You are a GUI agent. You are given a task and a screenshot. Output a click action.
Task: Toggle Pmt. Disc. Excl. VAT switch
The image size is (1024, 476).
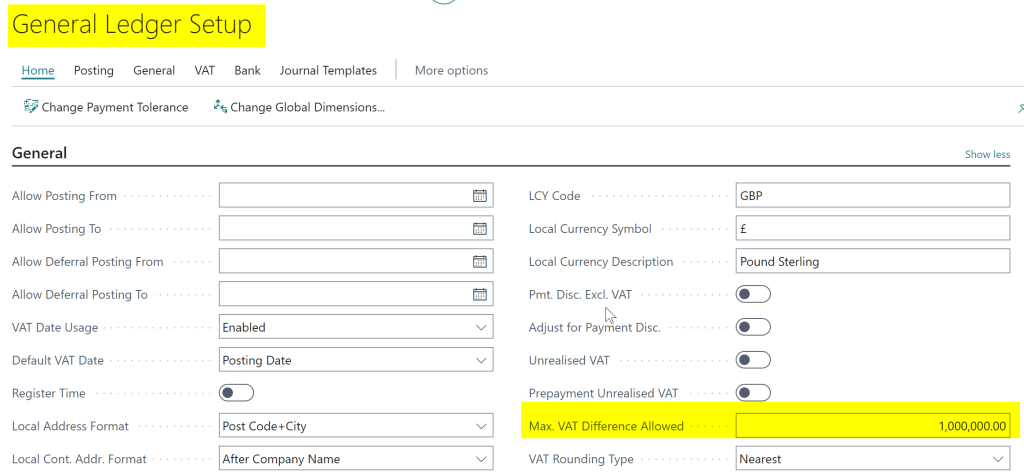coord(753,294)
